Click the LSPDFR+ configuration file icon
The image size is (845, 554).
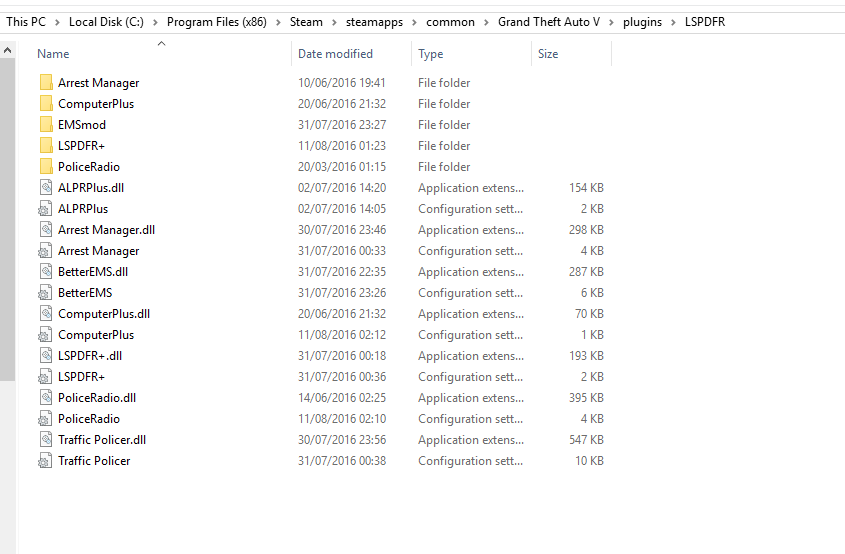(x=45, y=377)
